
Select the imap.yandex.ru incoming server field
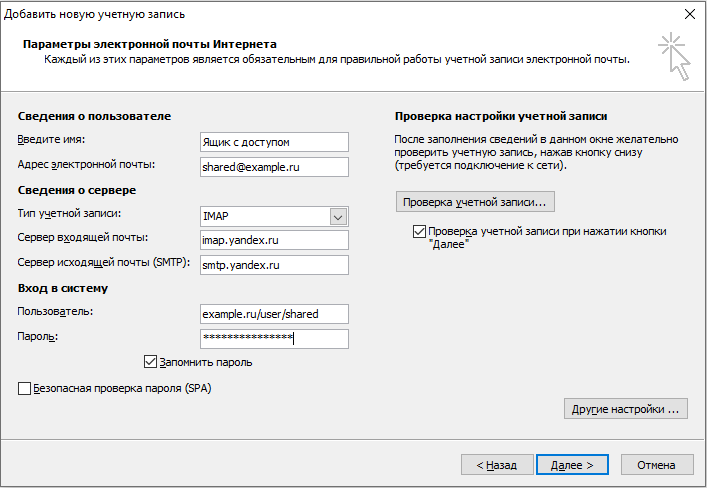click(x=273, y=240)
